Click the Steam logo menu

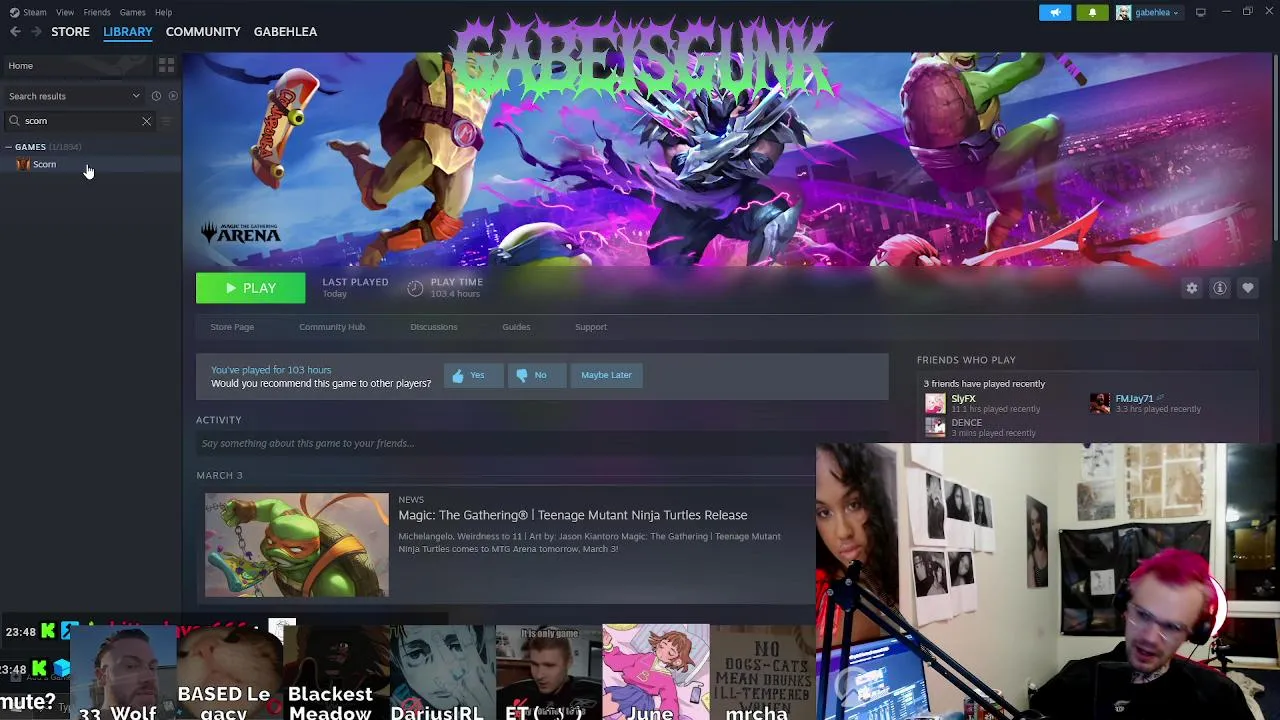tap(28, 12)
